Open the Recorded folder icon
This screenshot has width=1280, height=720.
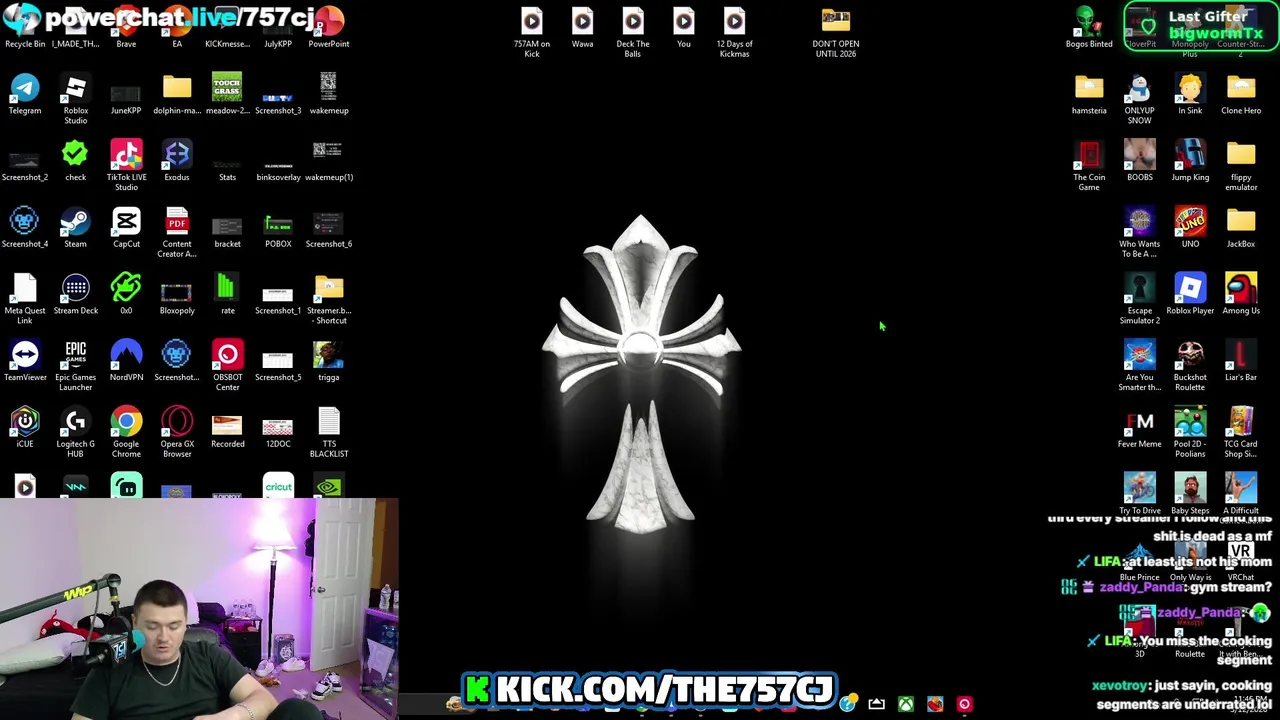pyautogui.click(x=227, y=427)
